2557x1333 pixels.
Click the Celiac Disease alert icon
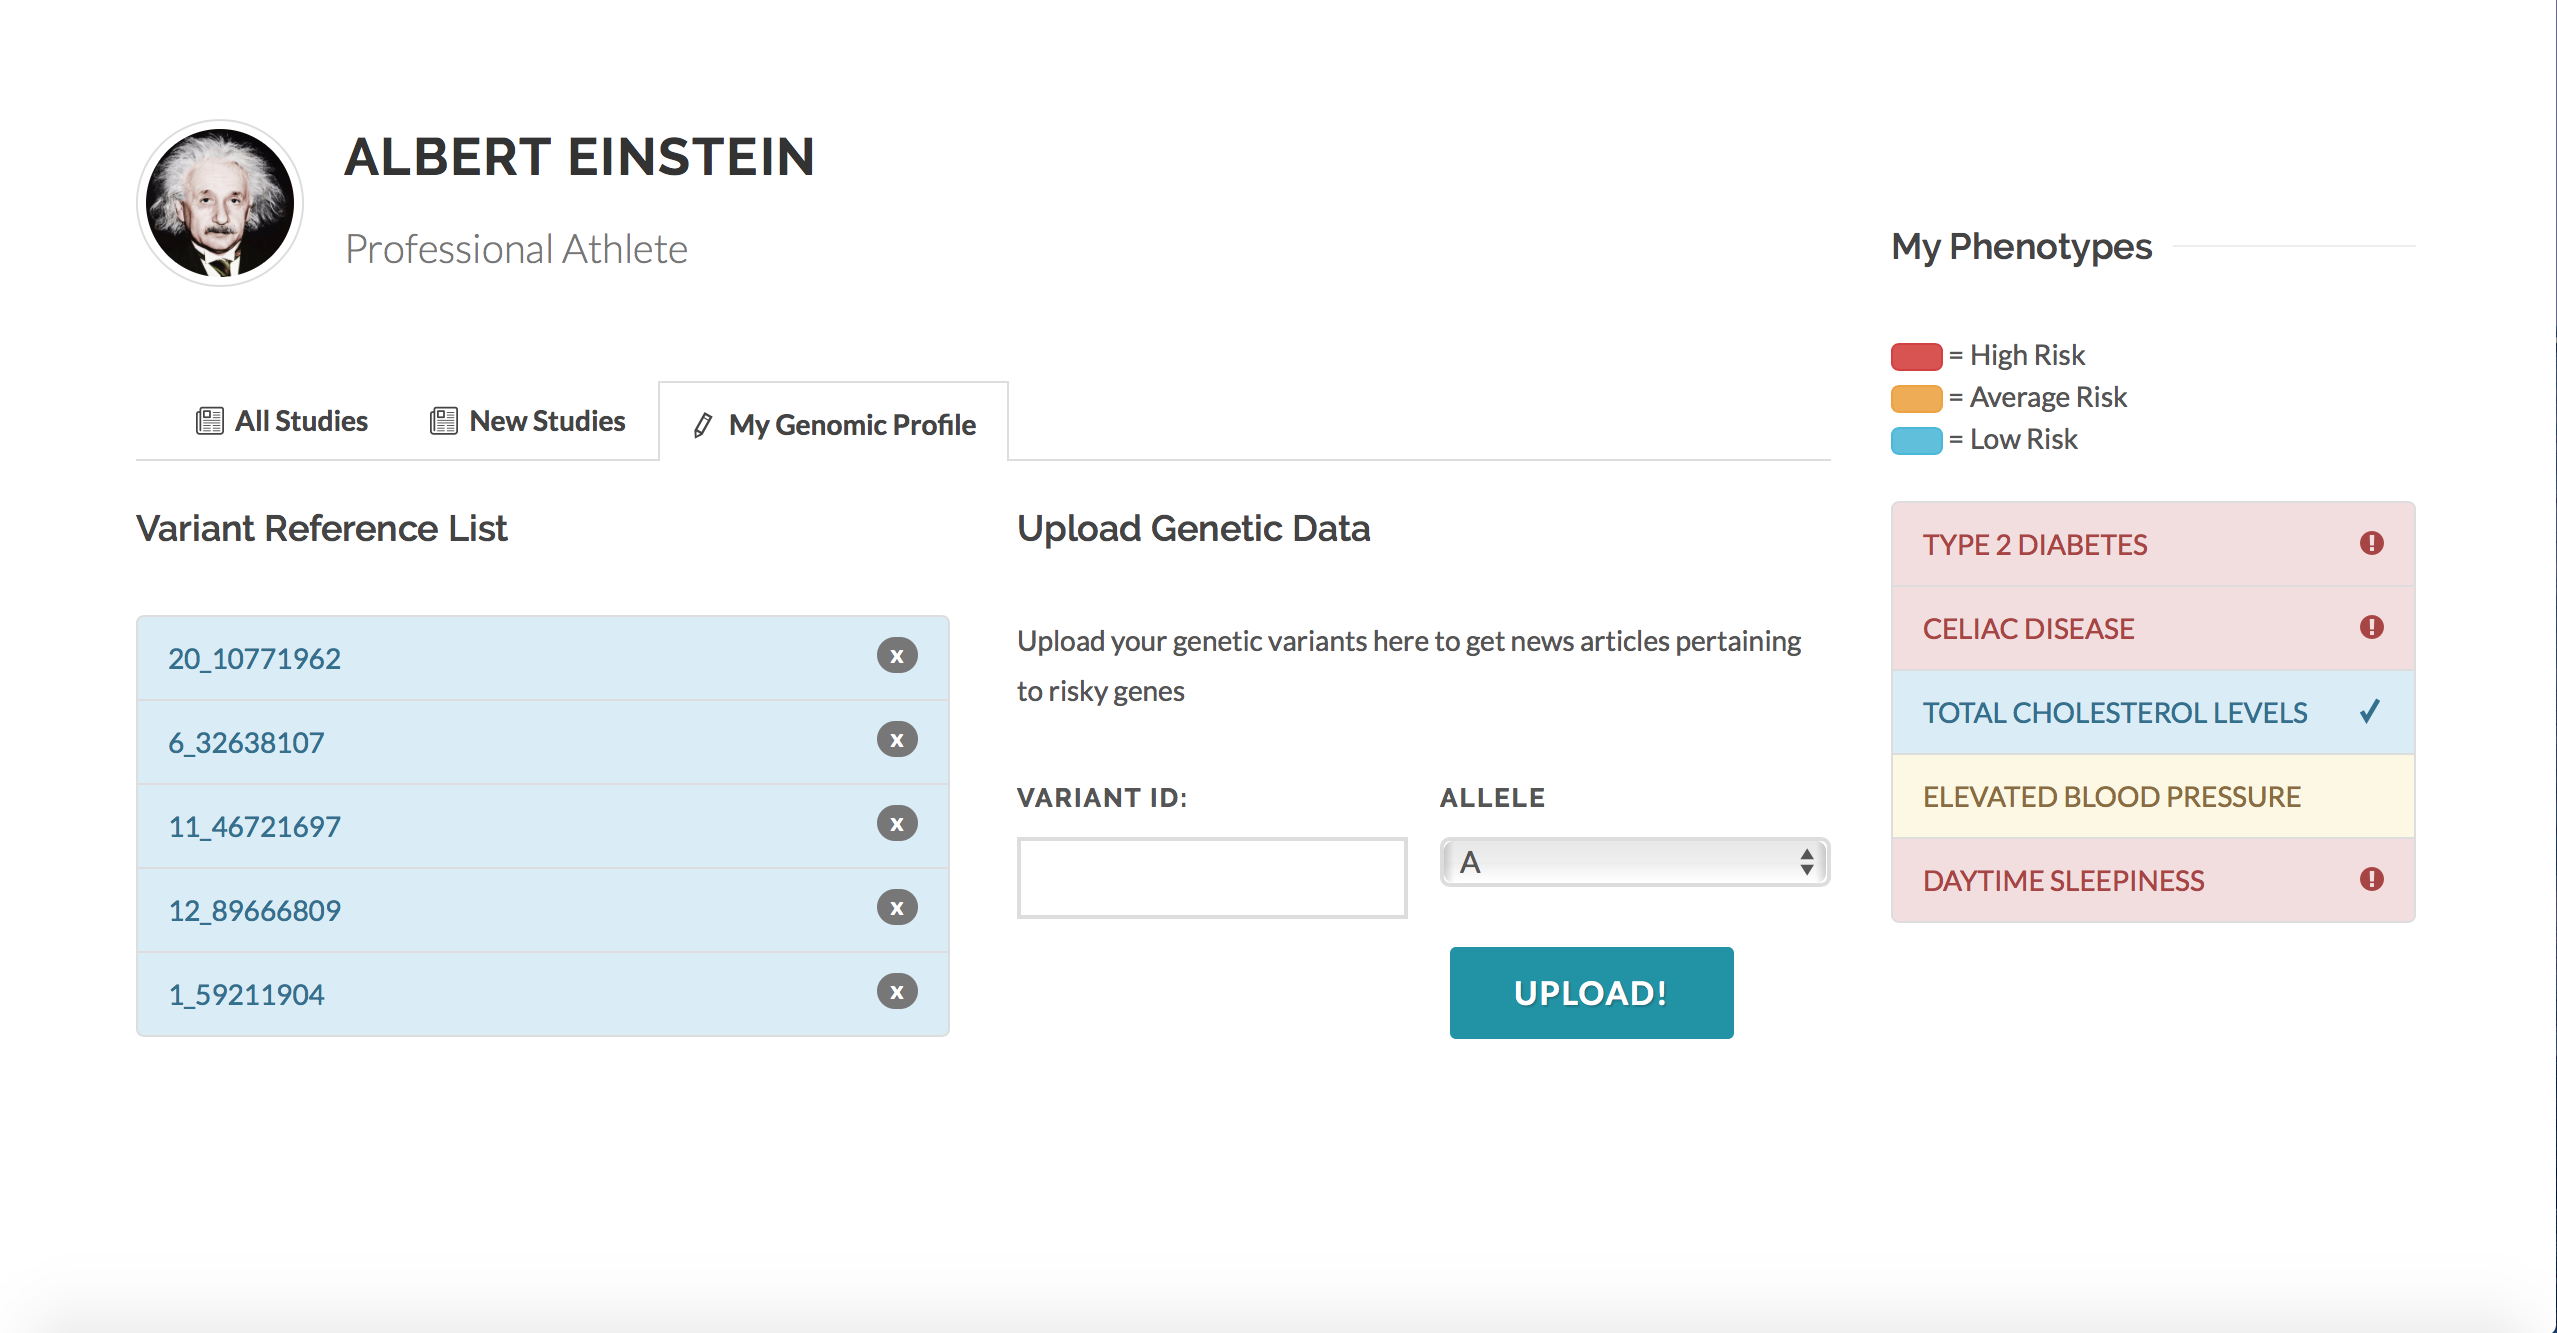[x=2371, y=627]
